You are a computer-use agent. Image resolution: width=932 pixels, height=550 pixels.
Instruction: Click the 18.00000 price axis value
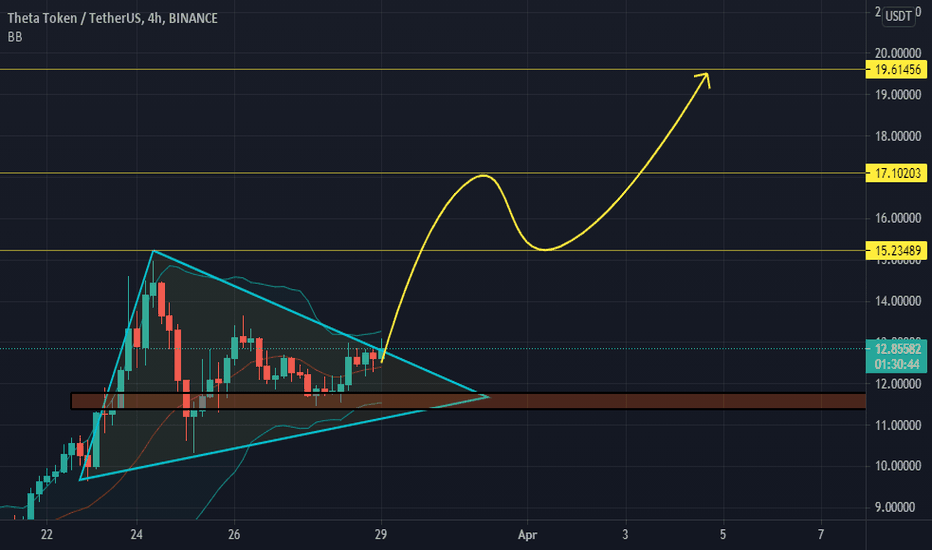[898, 136]
